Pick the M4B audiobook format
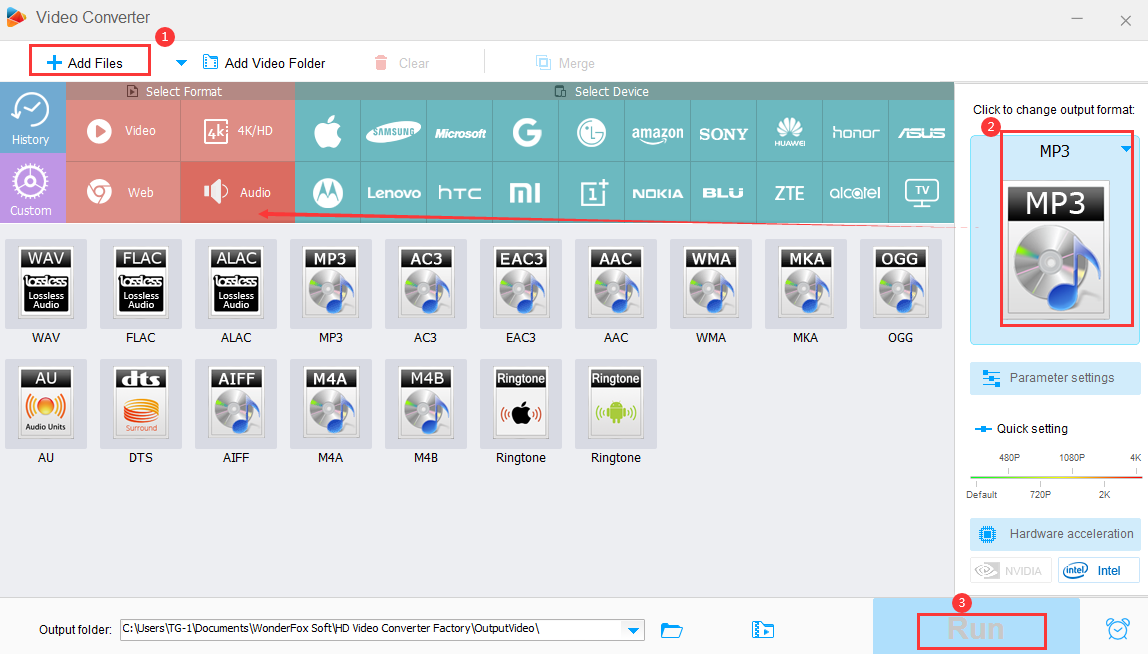 pos(425,404)
